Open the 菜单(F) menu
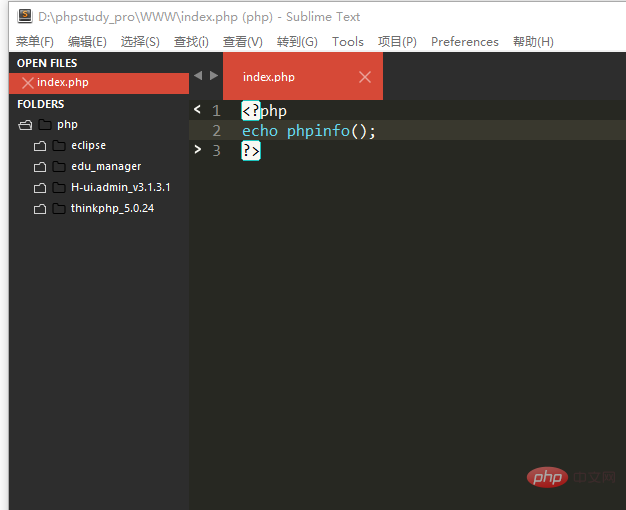Viewport: 626px width, 510px height. 35,42
